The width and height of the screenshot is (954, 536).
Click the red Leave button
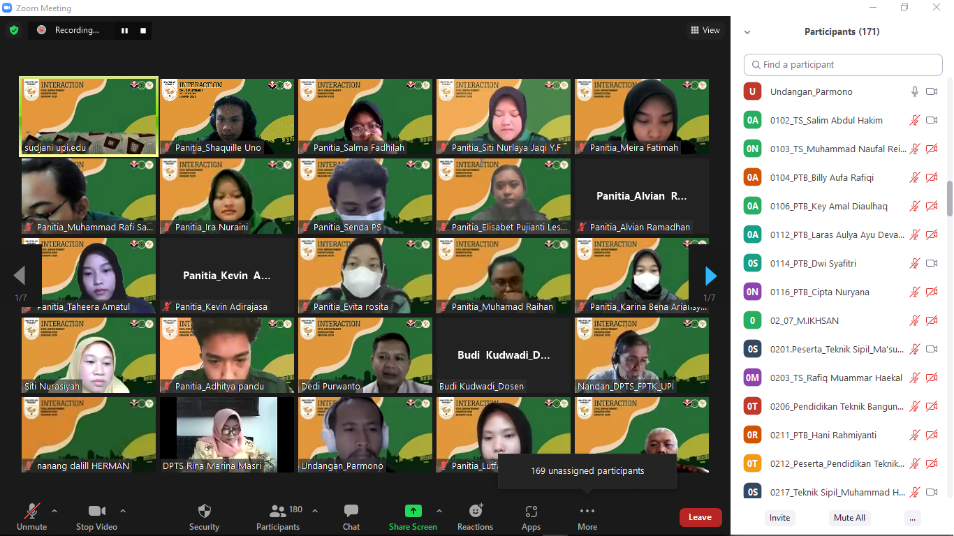[700, 517]
